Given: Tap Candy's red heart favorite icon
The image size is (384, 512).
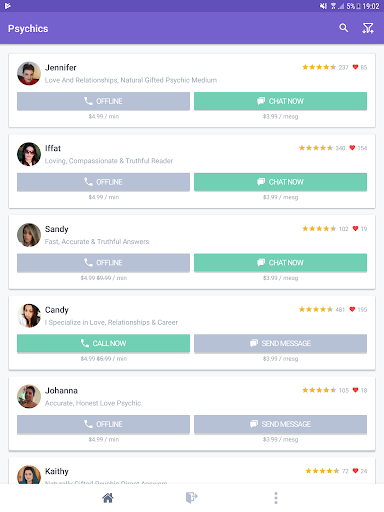Looking at the screenshot, I should point(352,309).
